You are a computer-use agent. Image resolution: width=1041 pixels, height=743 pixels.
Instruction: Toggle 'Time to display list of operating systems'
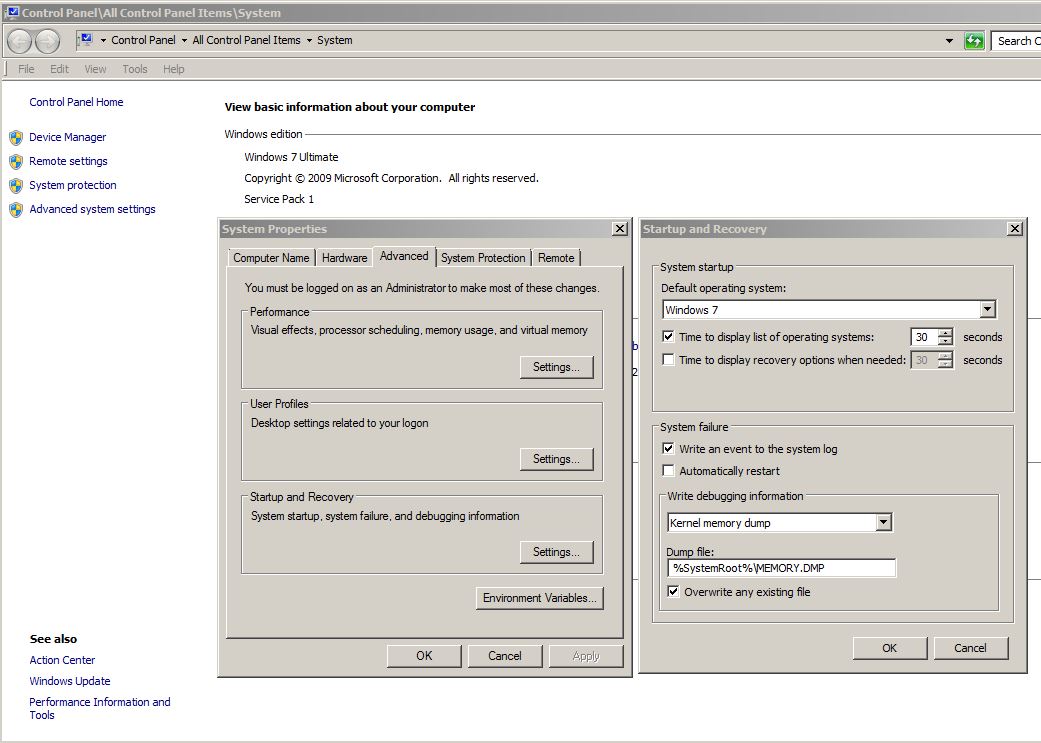[x=668, y=337]
